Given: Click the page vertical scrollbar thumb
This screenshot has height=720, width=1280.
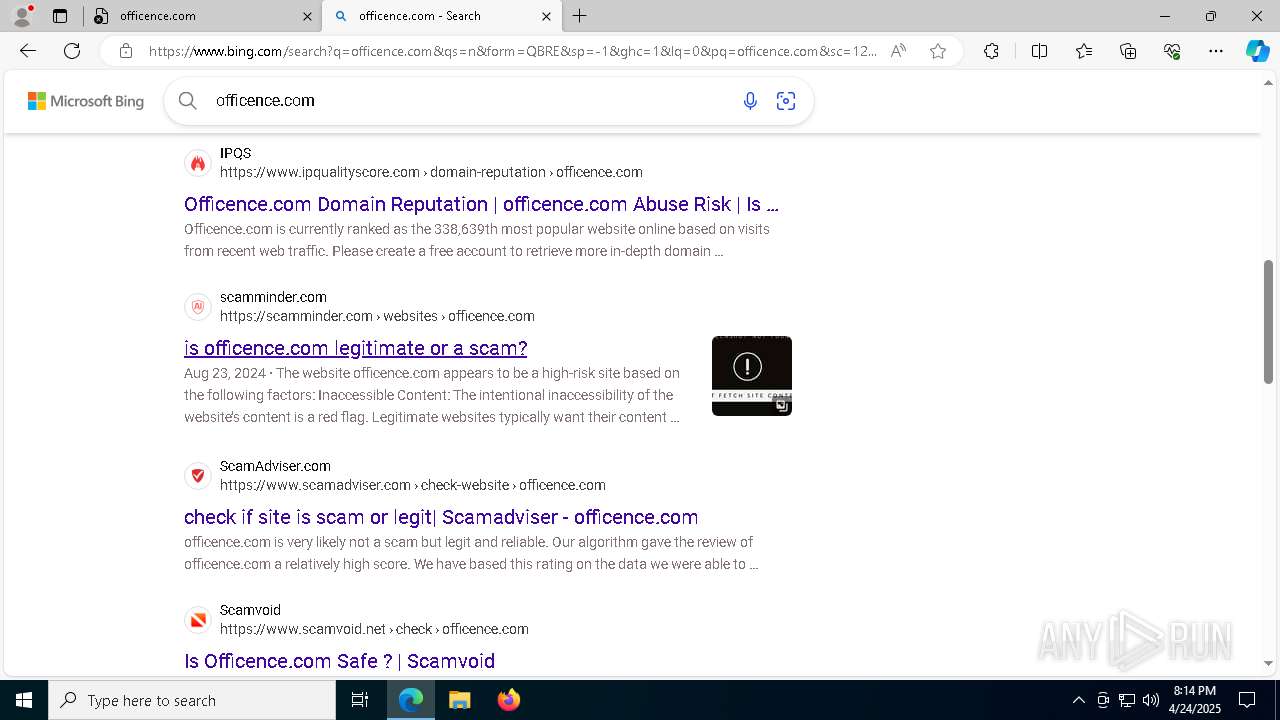Looking at the screenshot, I should (x=1268, y=322).
